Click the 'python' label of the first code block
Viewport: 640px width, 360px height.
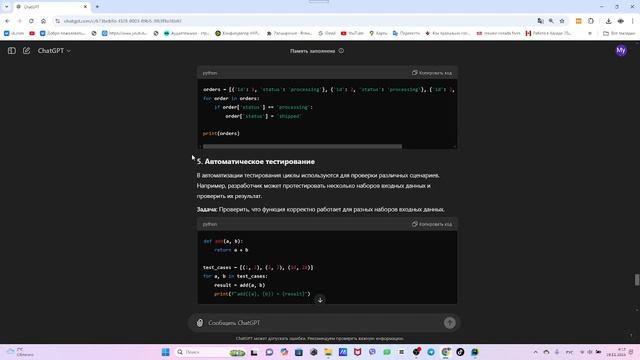210,73
